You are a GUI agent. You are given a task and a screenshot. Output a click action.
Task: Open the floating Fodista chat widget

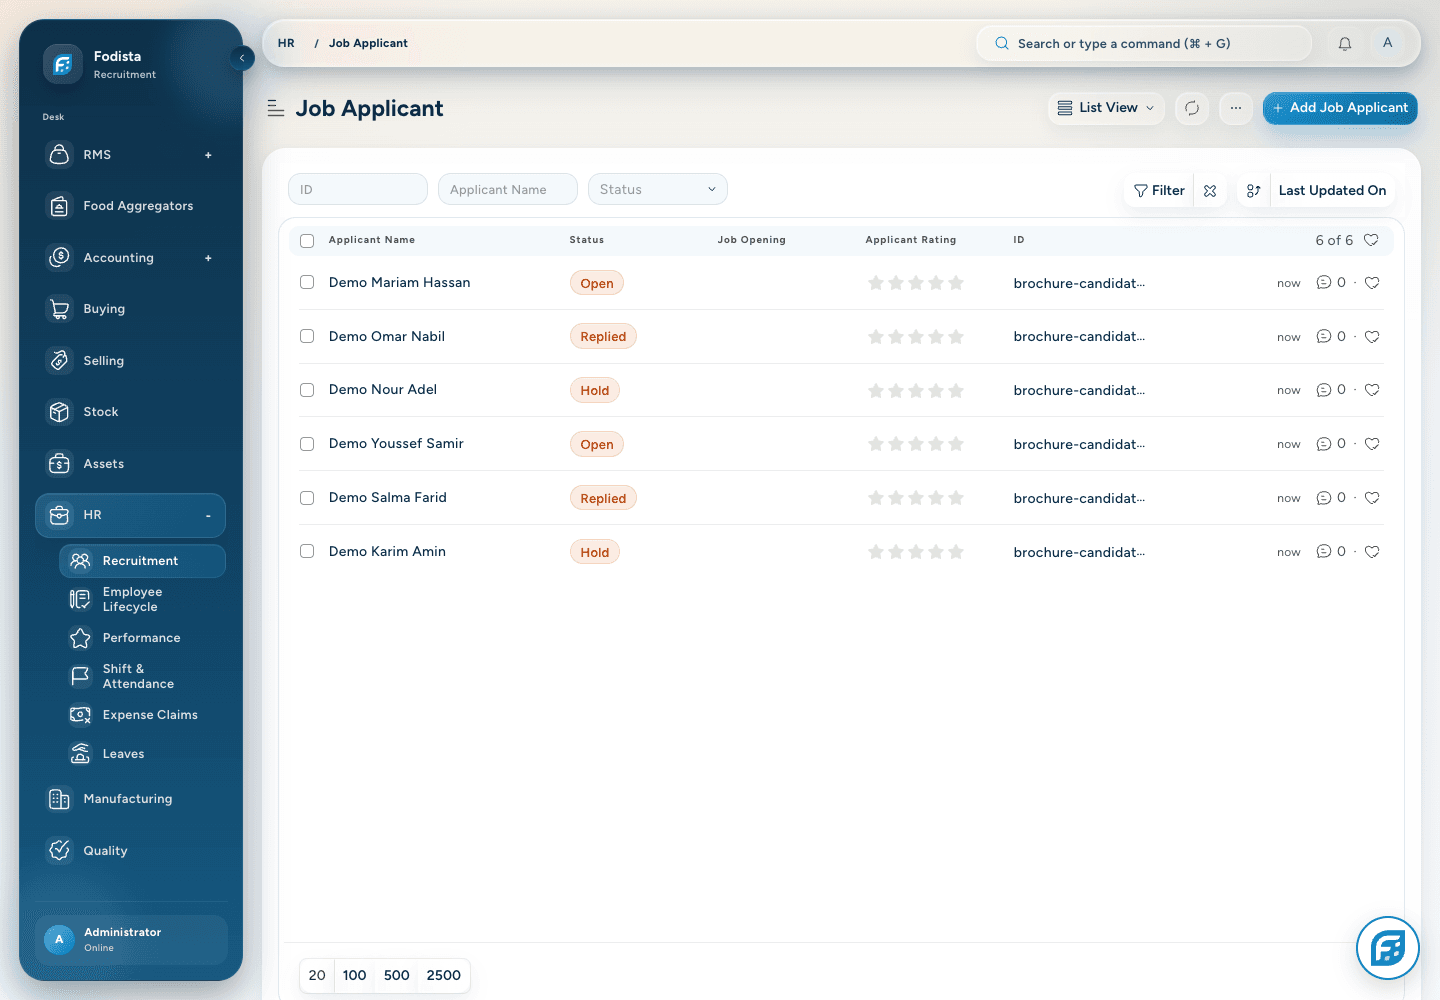pos(1388,948)
